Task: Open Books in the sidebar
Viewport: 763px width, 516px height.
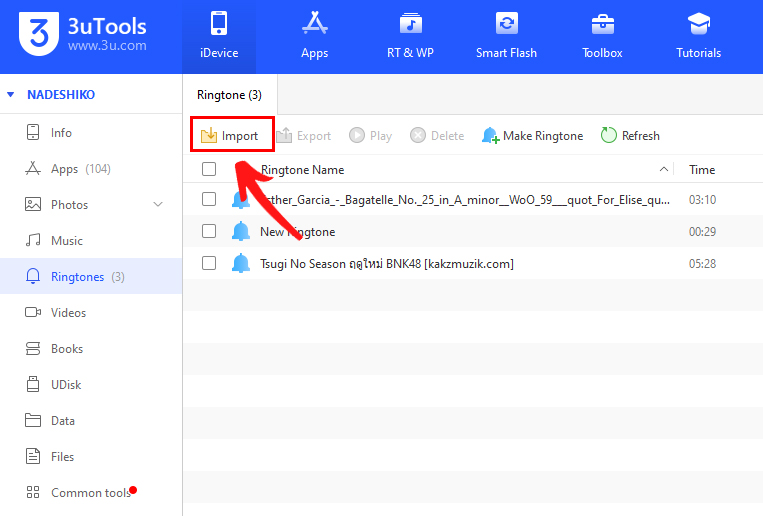Action: [91, 349]
